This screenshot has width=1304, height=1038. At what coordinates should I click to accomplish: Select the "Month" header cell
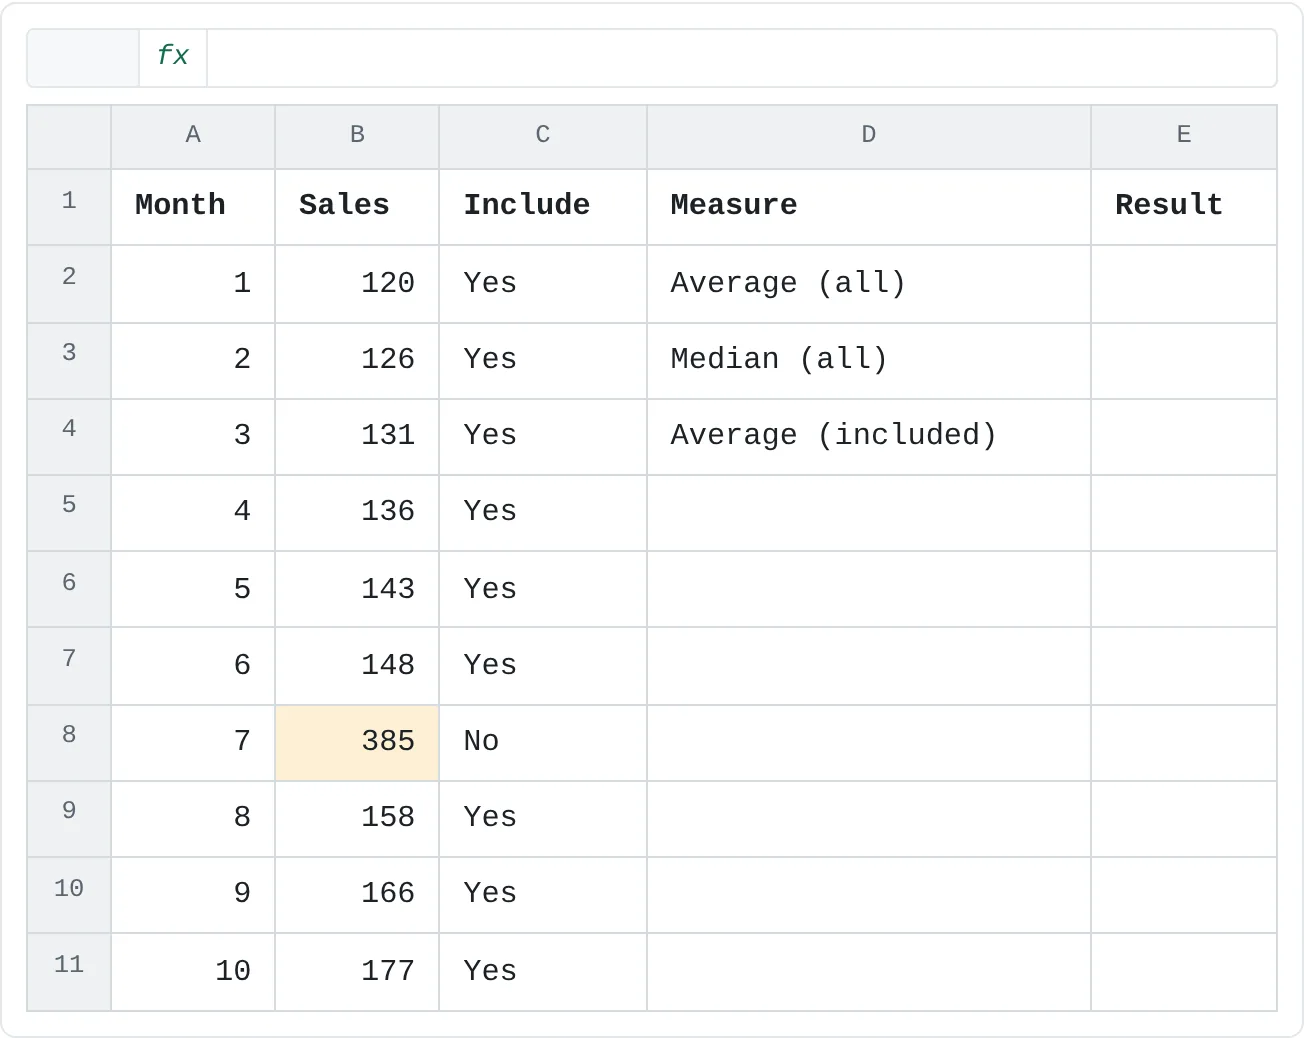click(x=193, y=207)
